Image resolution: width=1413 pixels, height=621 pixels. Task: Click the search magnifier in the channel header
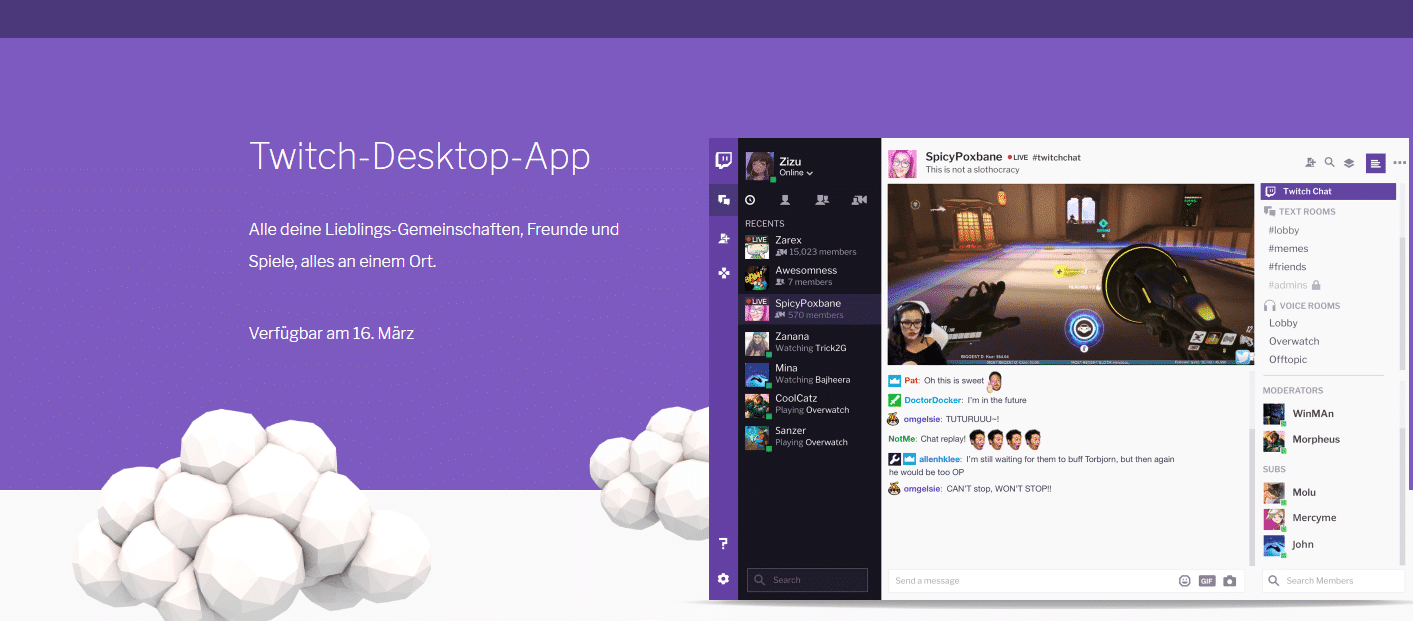coord(1329,162)
